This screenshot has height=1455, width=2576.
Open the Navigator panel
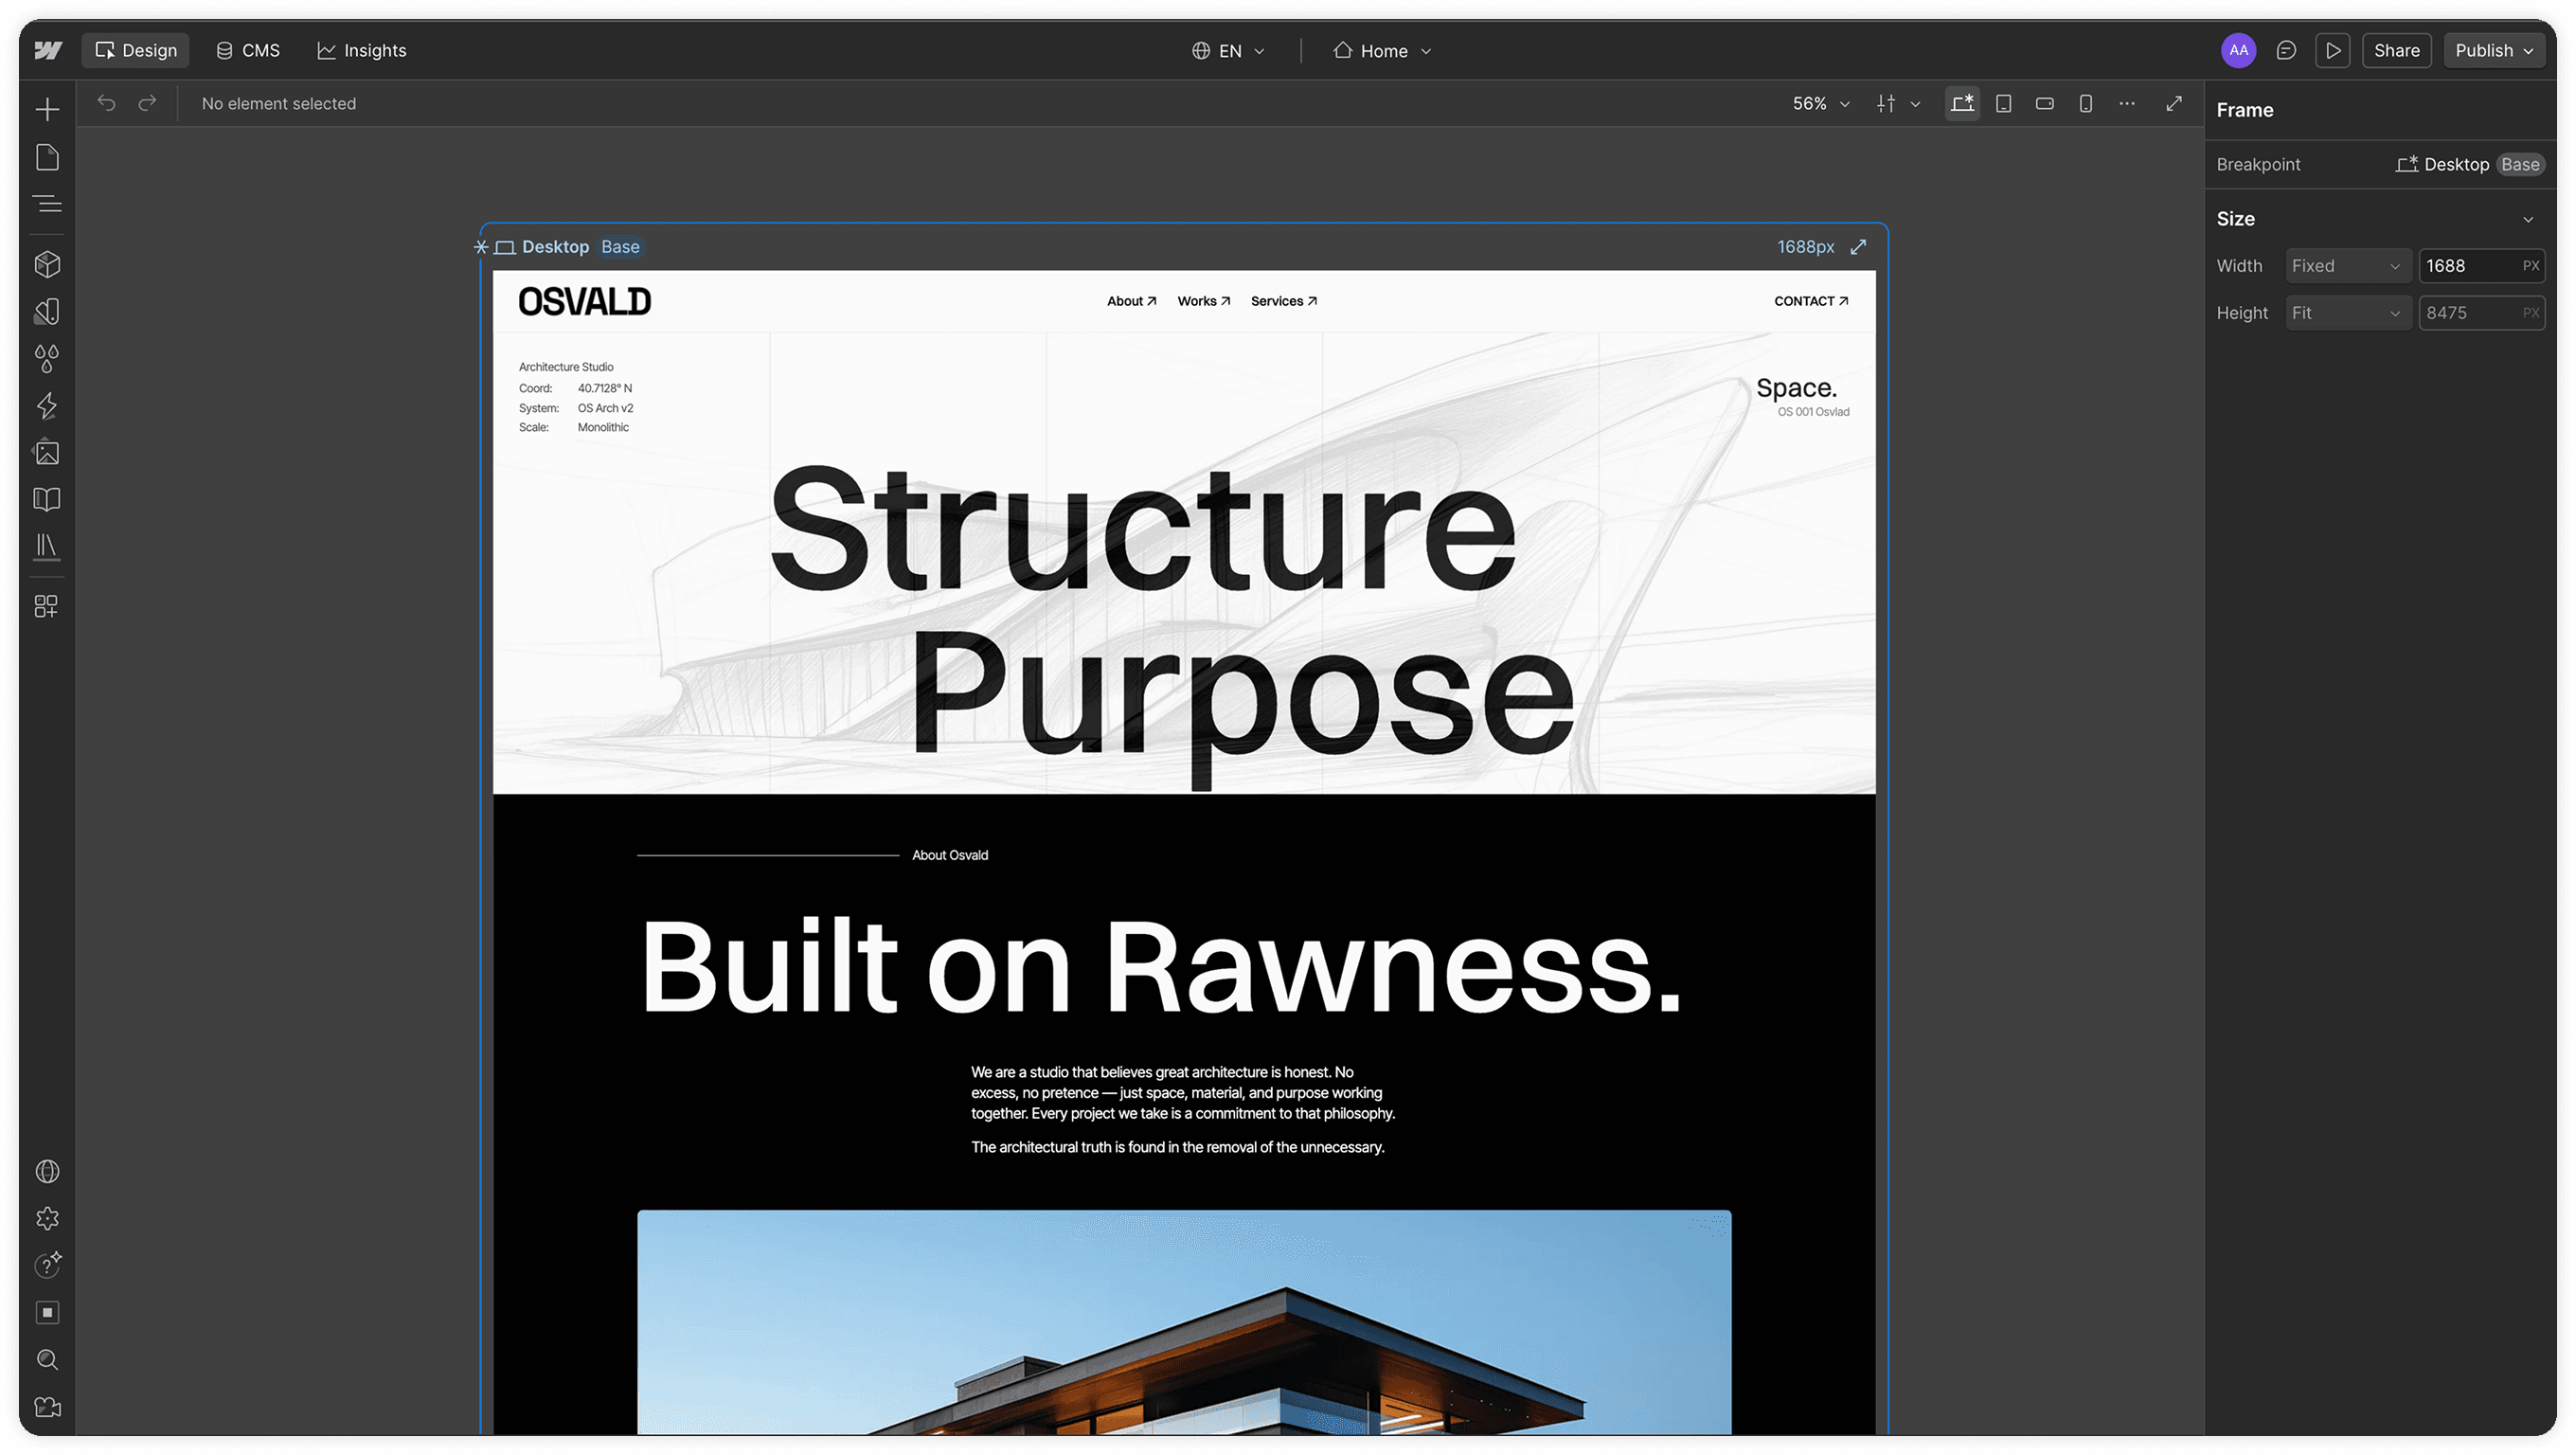pos(47,204)
